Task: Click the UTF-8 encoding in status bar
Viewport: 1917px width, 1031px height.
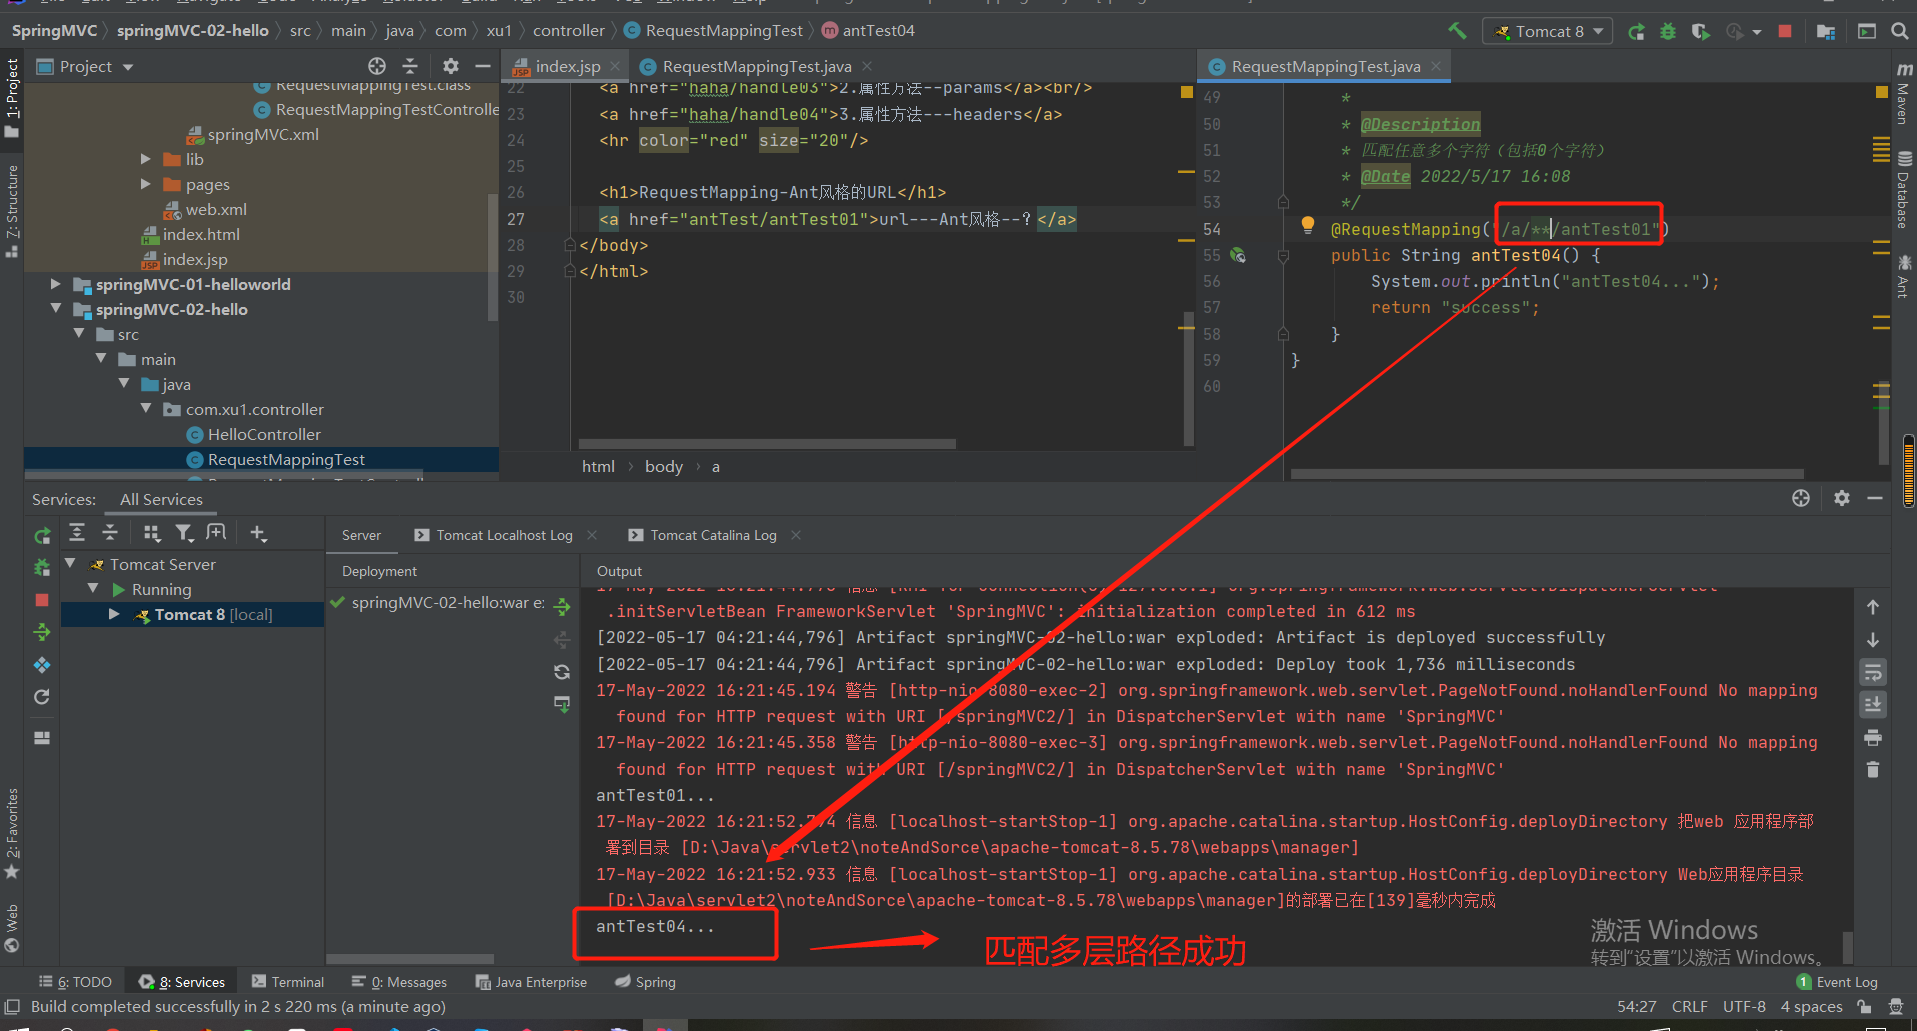Action: click(1744, 1007)
